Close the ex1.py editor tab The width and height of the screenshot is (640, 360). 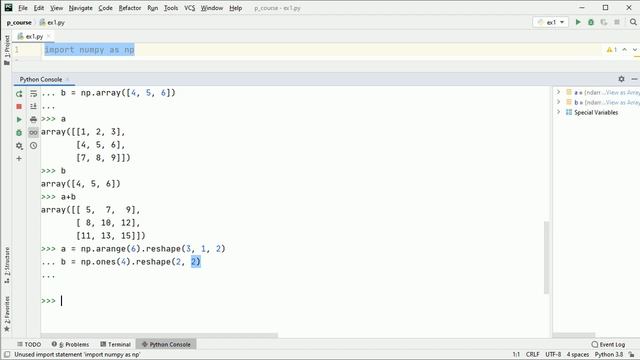point(49,36)
